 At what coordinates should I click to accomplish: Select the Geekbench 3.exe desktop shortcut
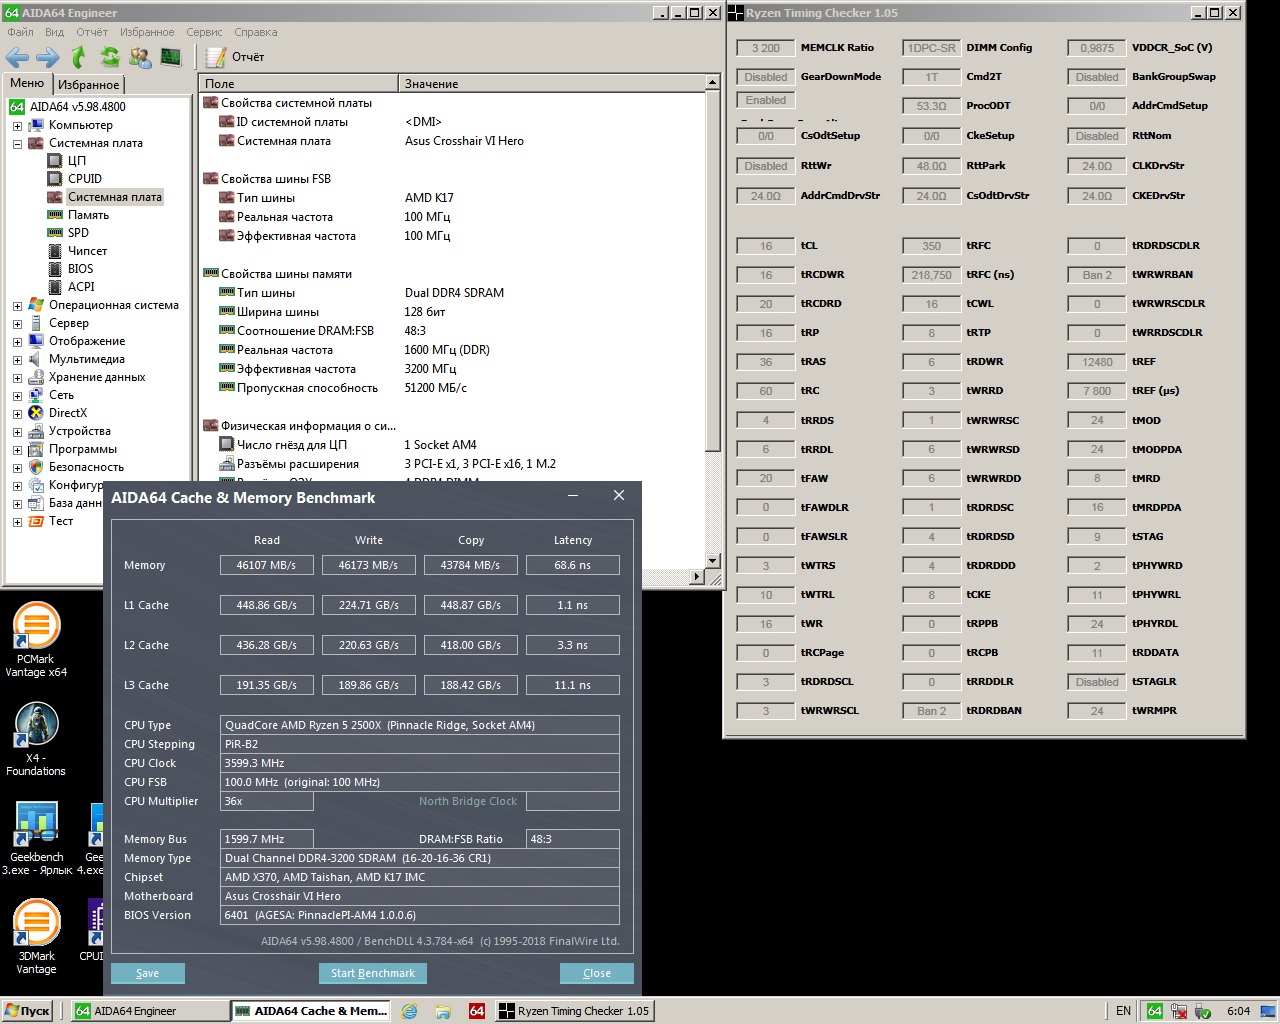(37, 838)
